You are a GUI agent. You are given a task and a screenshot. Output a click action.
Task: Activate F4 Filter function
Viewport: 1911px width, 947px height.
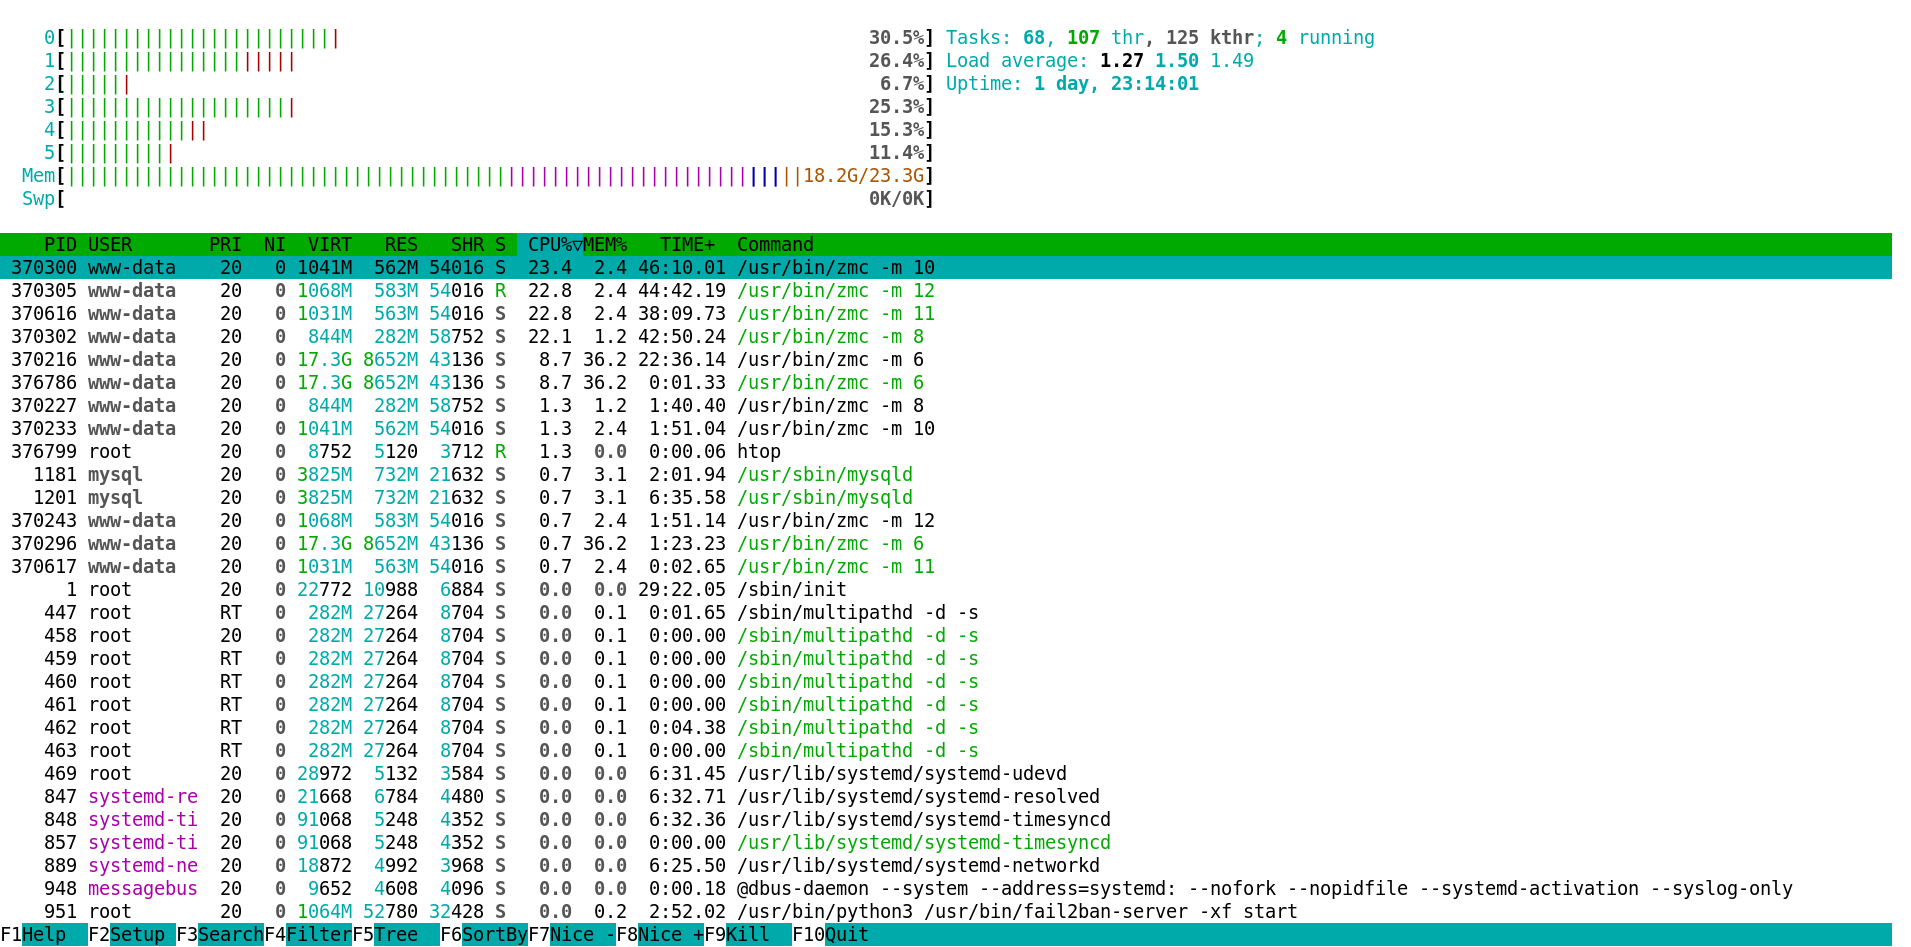[308, 935]
